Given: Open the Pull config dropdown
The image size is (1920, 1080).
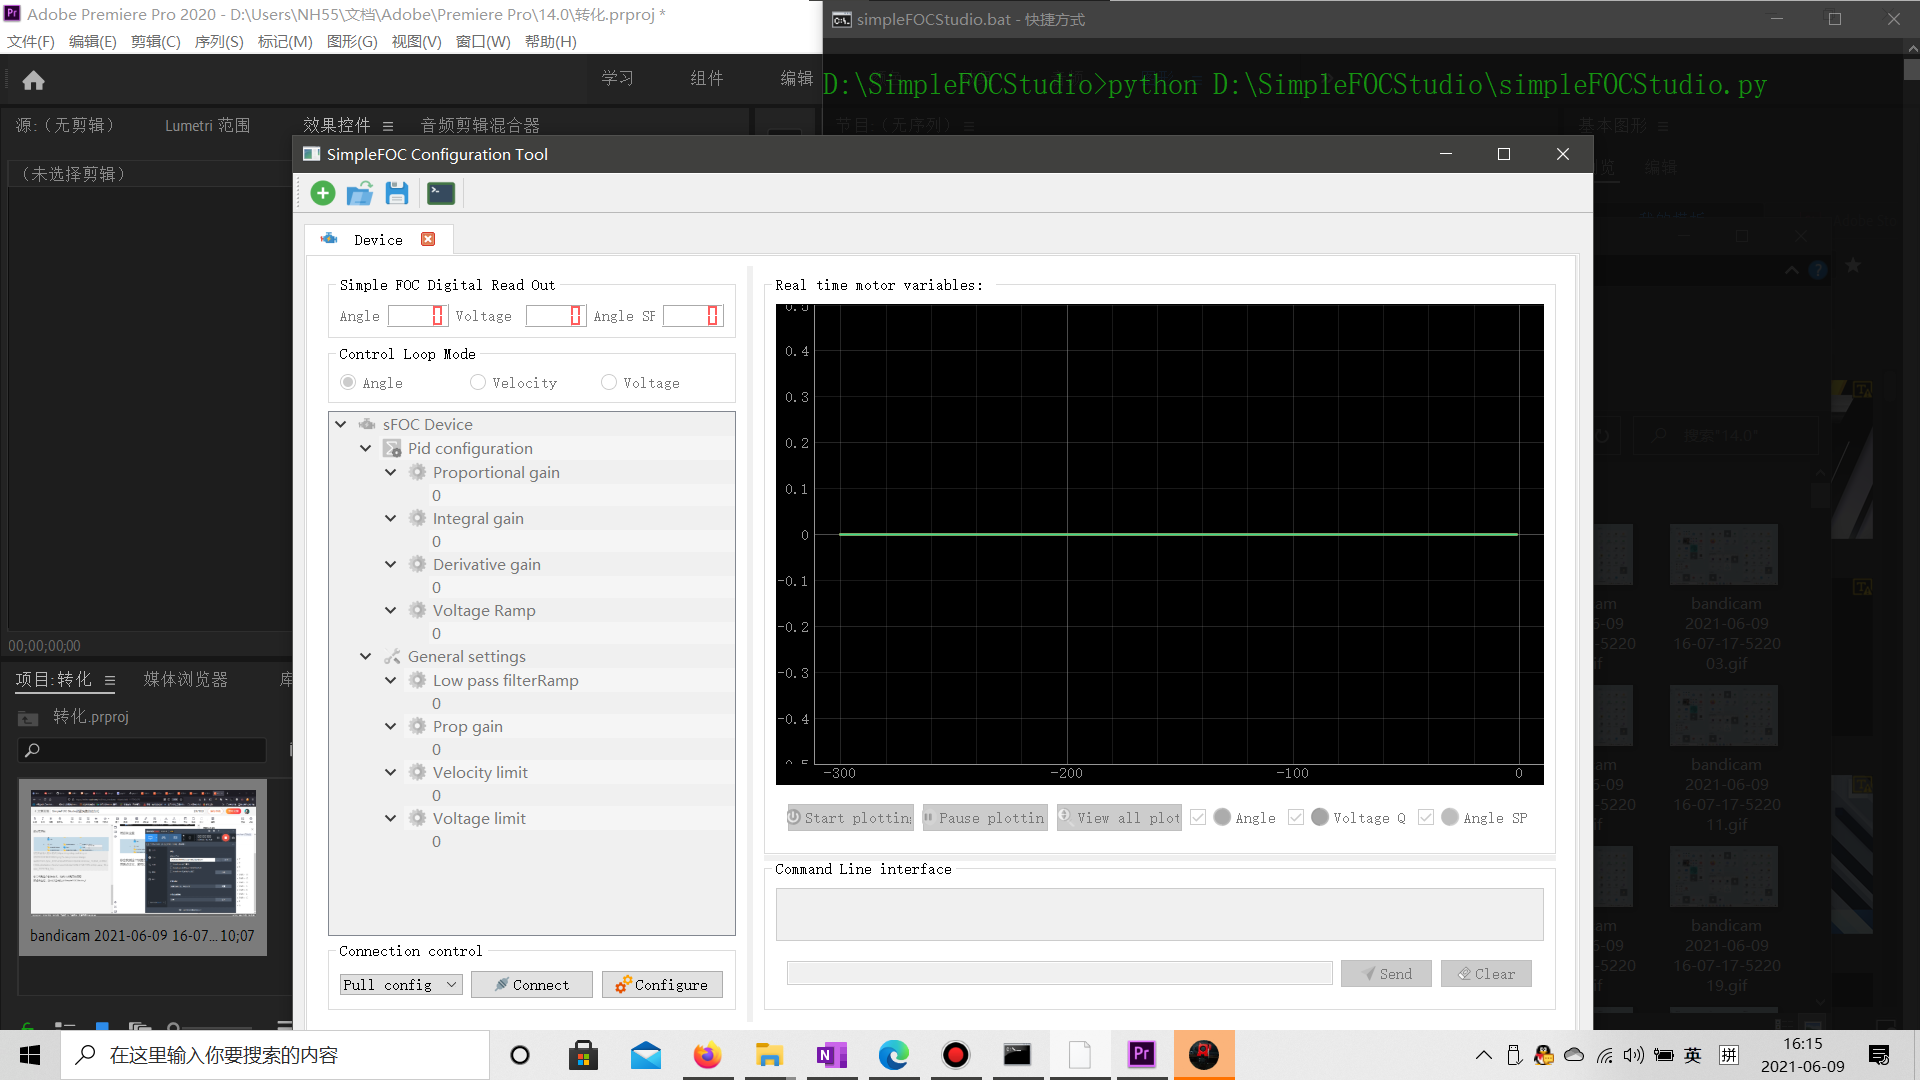Looking at the screenshot, I should point(400,984).
